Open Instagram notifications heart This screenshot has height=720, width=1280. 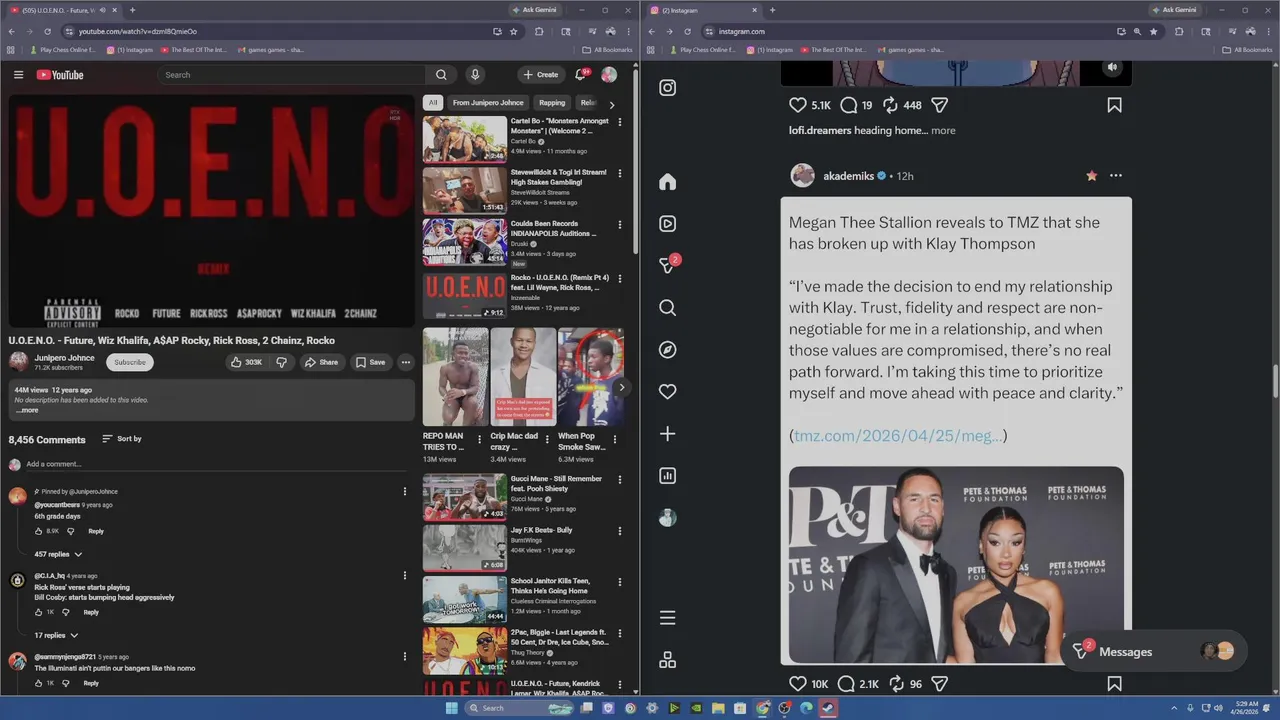pyautogui.click(x=668, y=392)
